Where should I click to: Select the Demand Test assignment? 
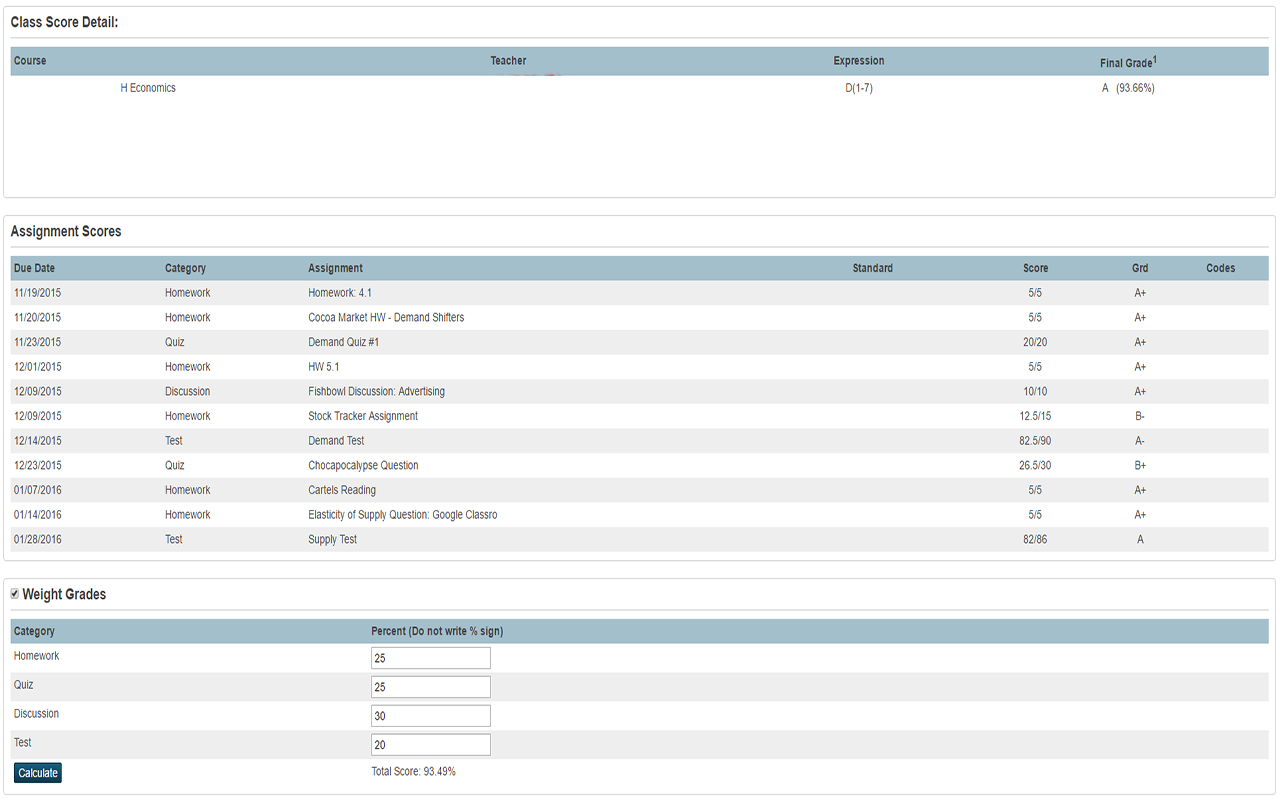(336, 441)
